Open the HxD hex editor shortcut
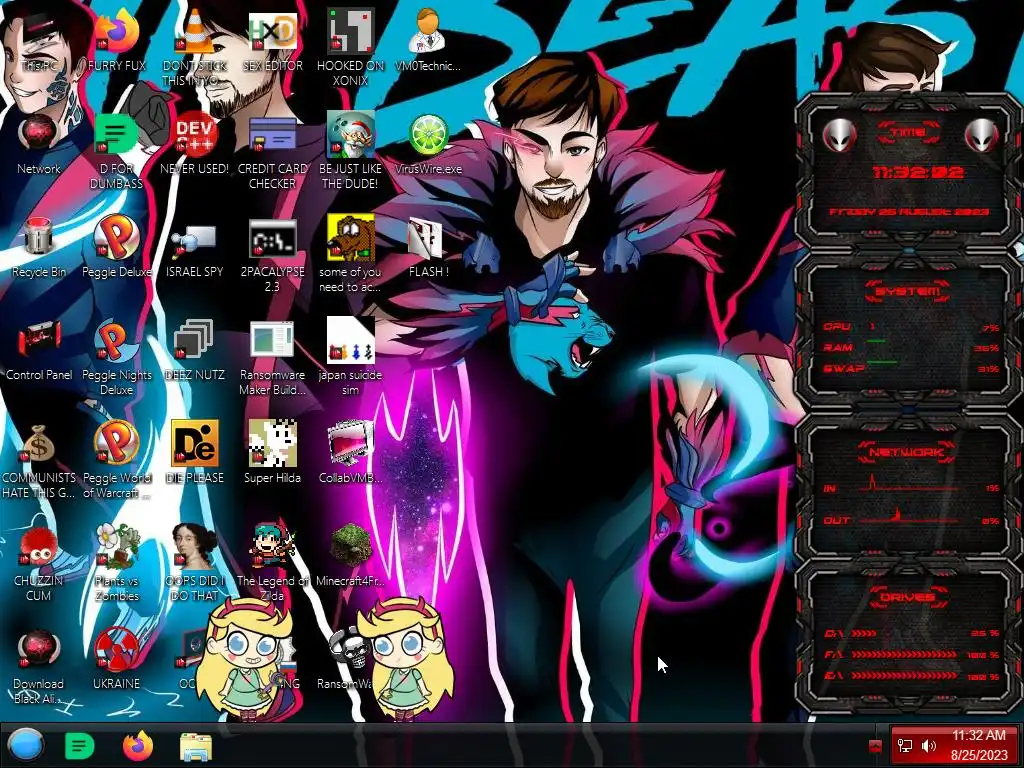This screenshot has height=768, width=1024. tap(272, 39)
